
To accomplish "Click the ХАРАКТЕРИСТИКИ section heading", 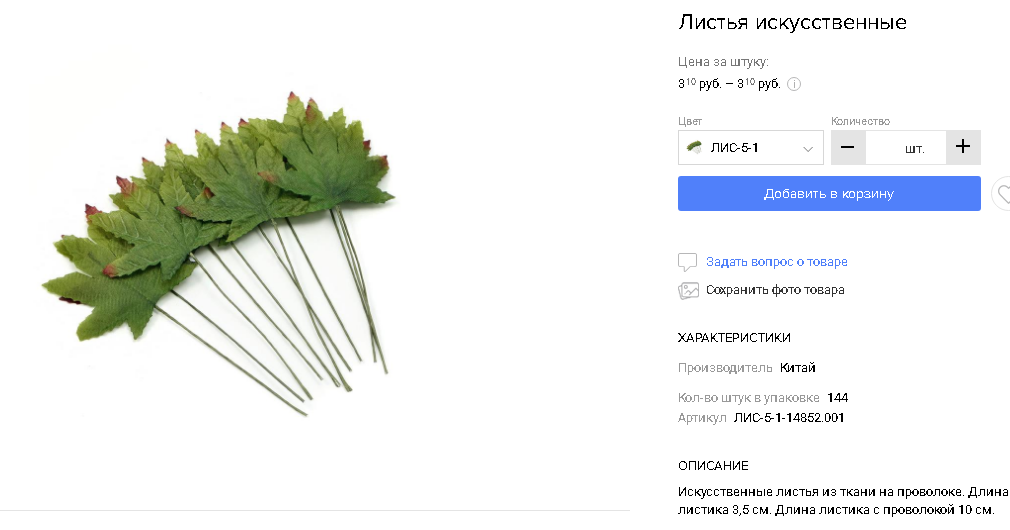I will pyautogui.click(x=734, y=337).
